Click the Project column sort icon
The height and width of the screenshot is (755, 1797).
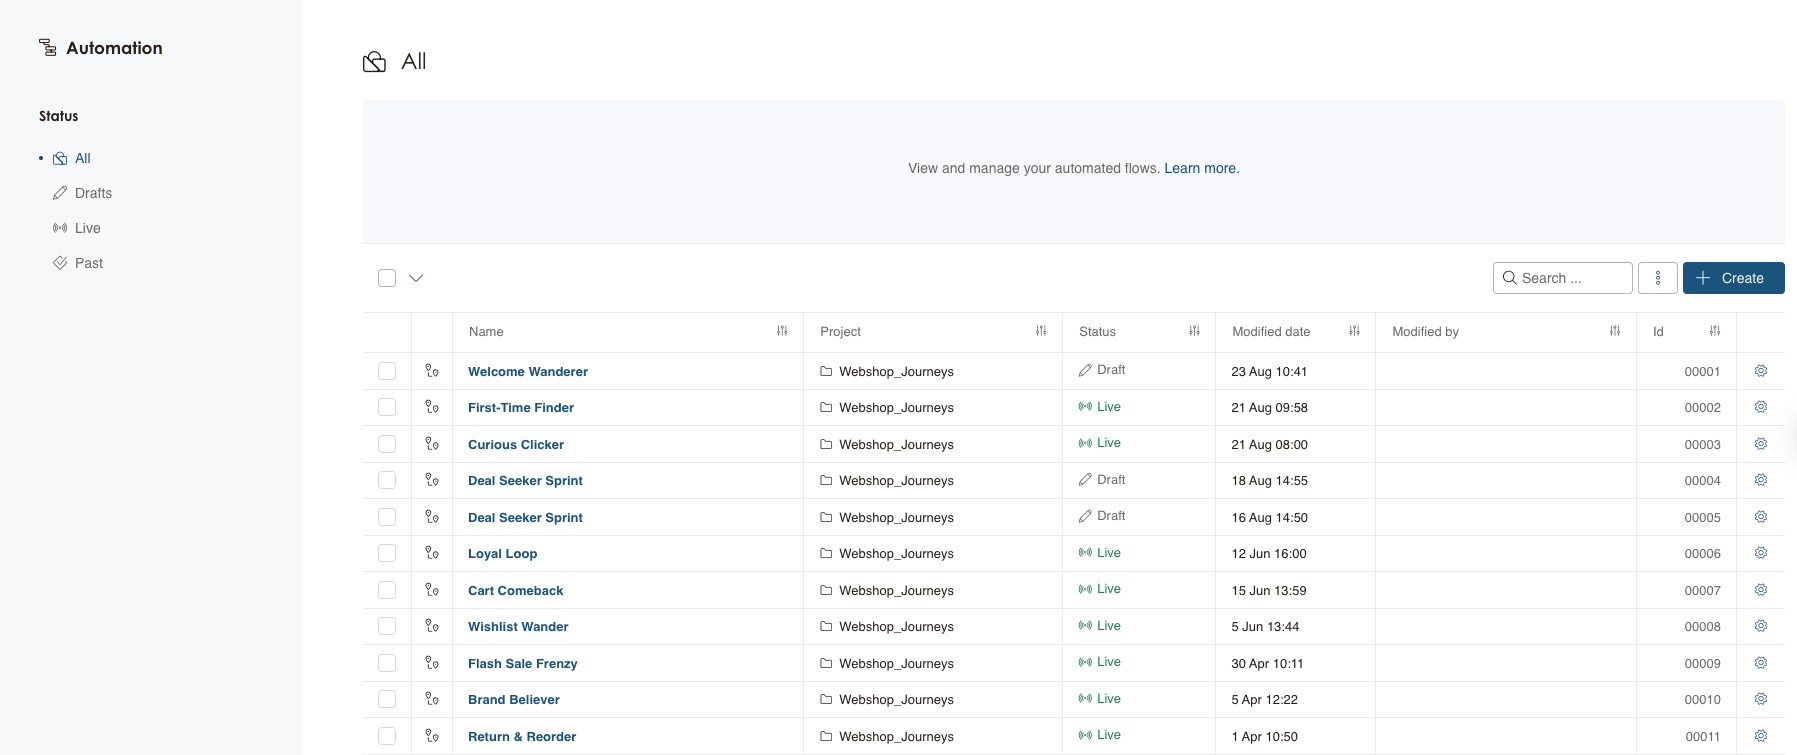1041,331
